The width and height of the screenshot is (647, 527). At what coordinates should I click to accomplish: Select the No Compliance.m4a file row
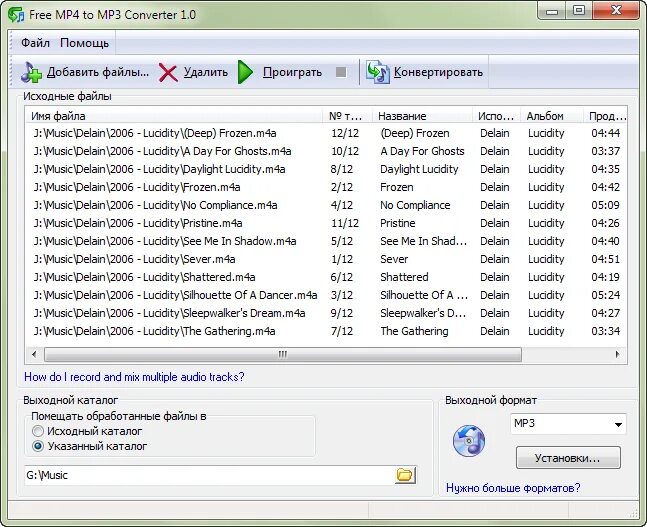(x=326, y=205)
